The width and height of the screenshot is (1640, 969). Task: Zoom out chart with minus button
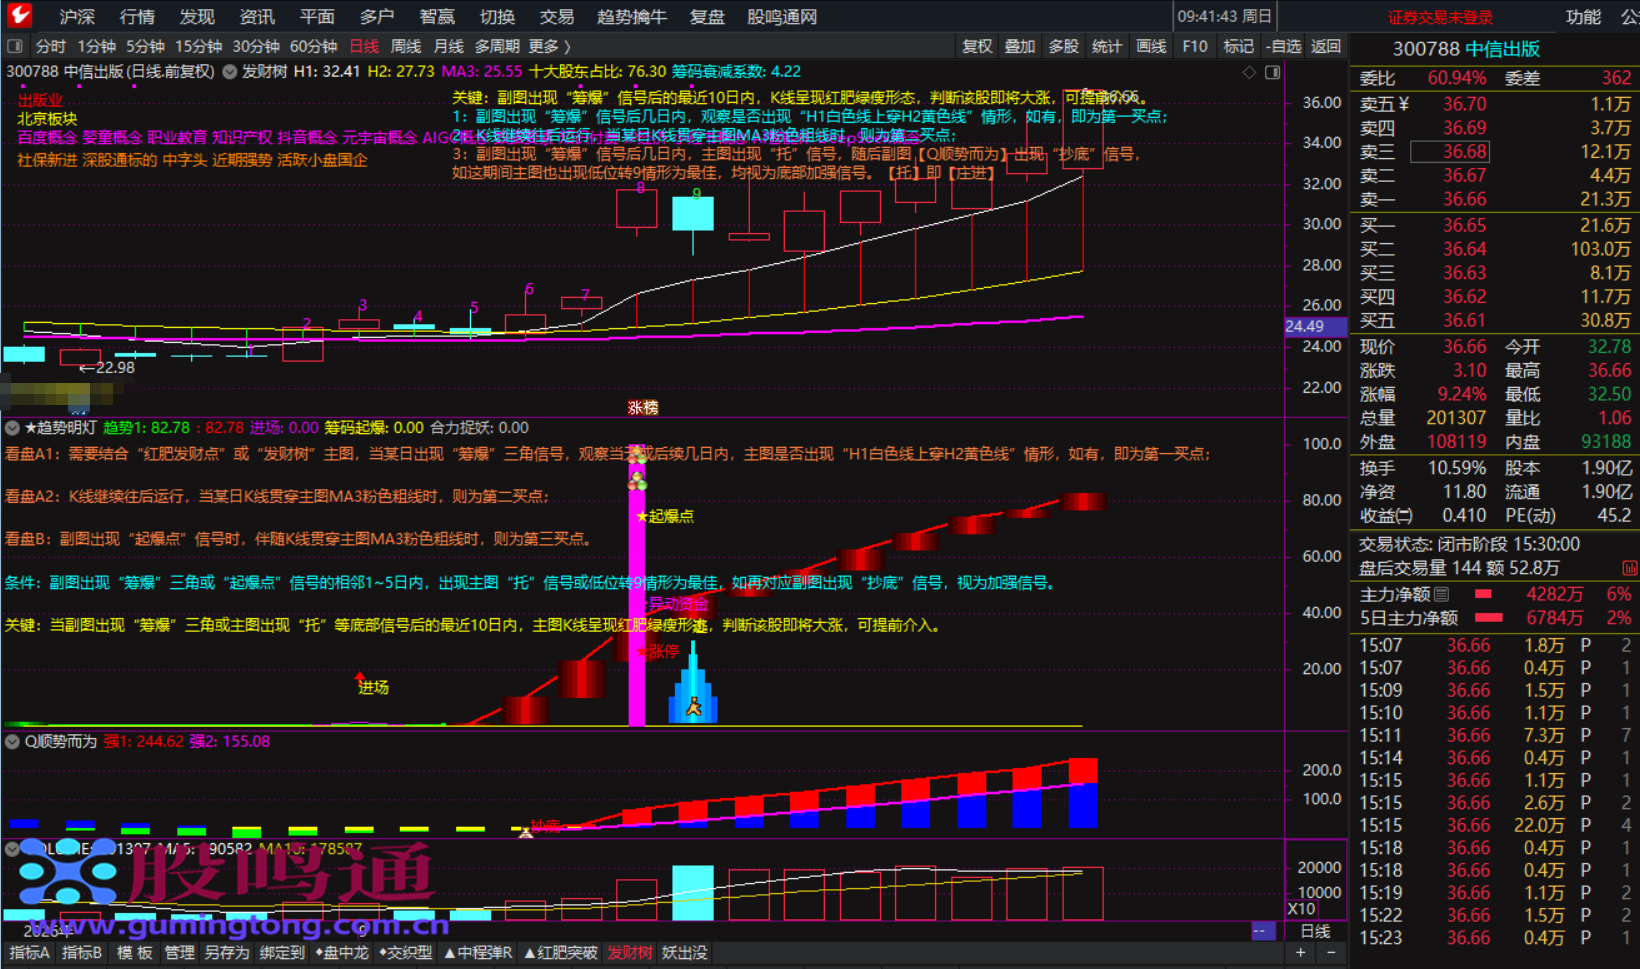click(1331, 953)
